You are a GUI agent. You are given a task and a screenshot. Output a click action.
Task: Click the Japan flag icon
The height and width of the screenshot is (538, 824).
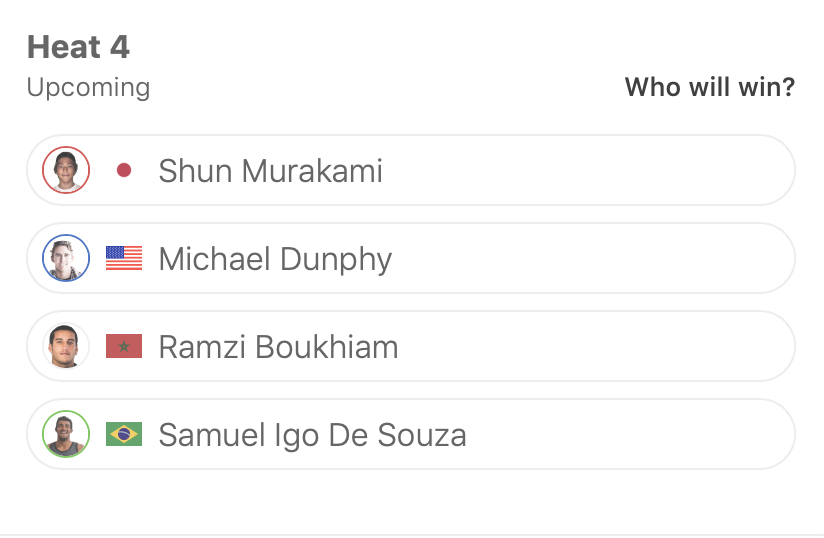tap(124, 170)
